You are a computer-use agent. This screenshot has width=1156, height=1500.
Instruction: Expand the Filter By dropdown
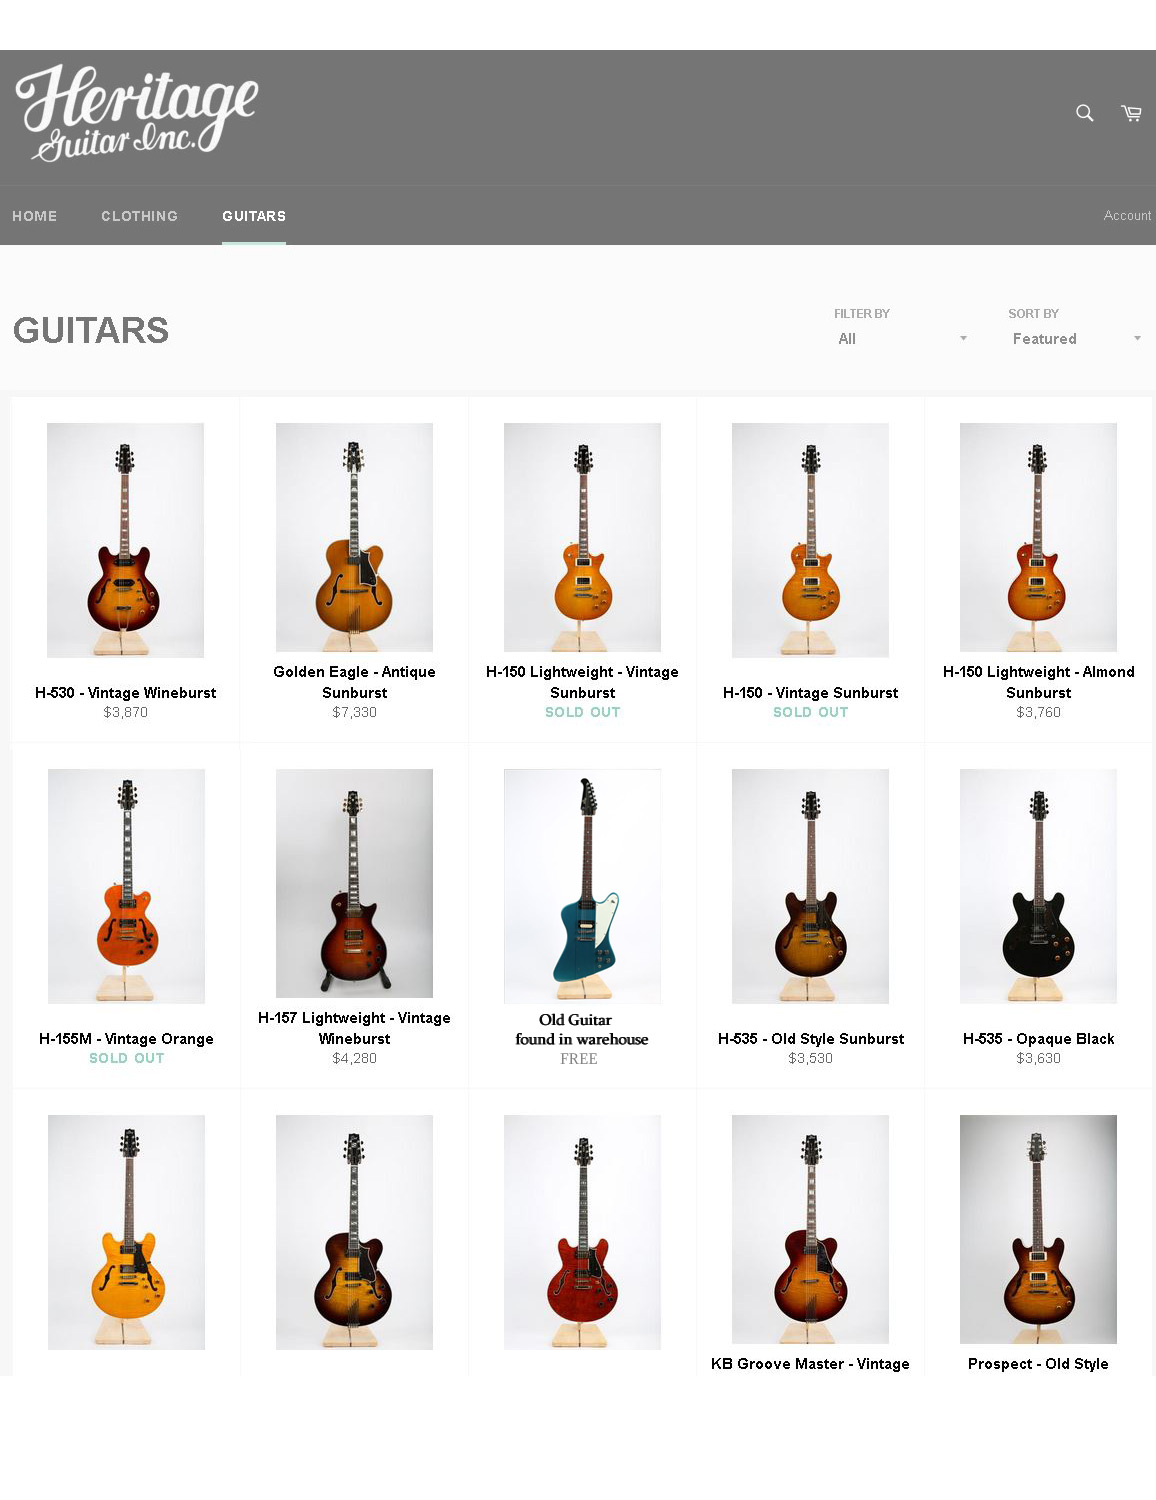902,339
